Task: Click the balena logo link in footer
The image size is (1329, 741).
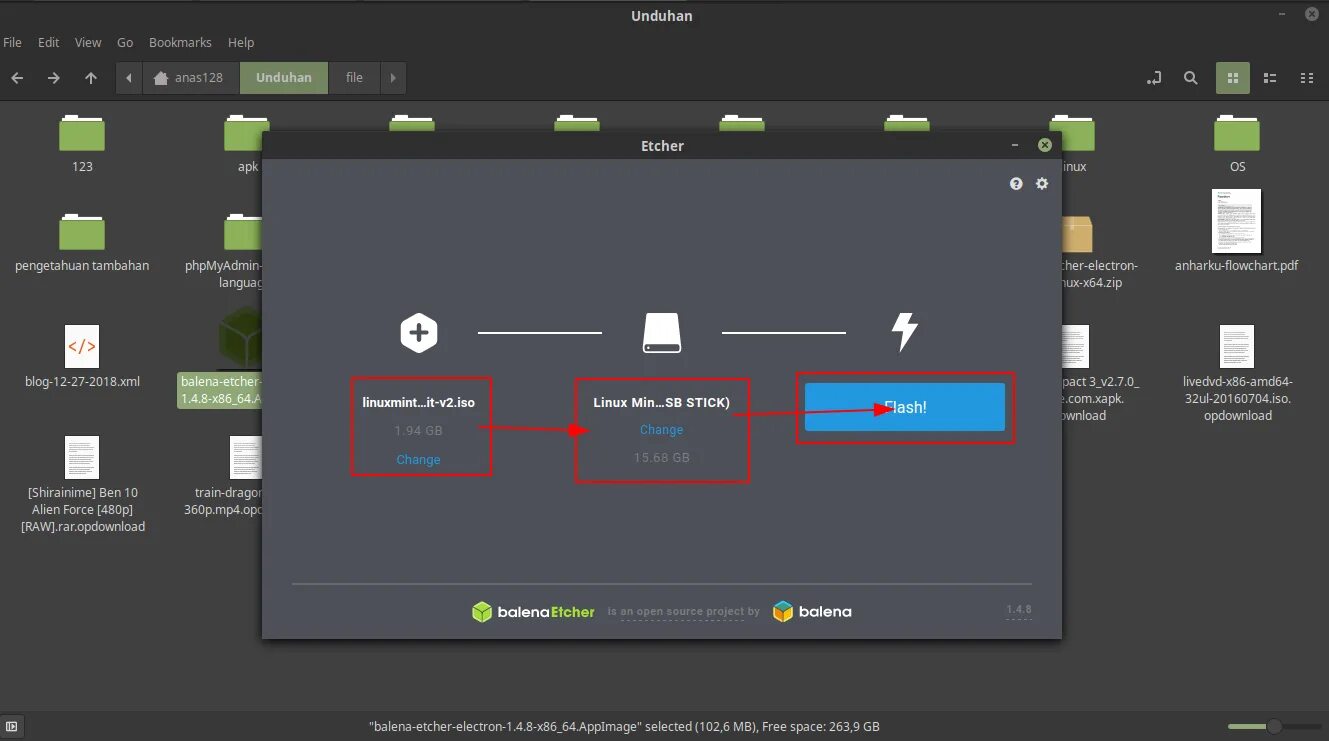Action: (x=812, y=612)
